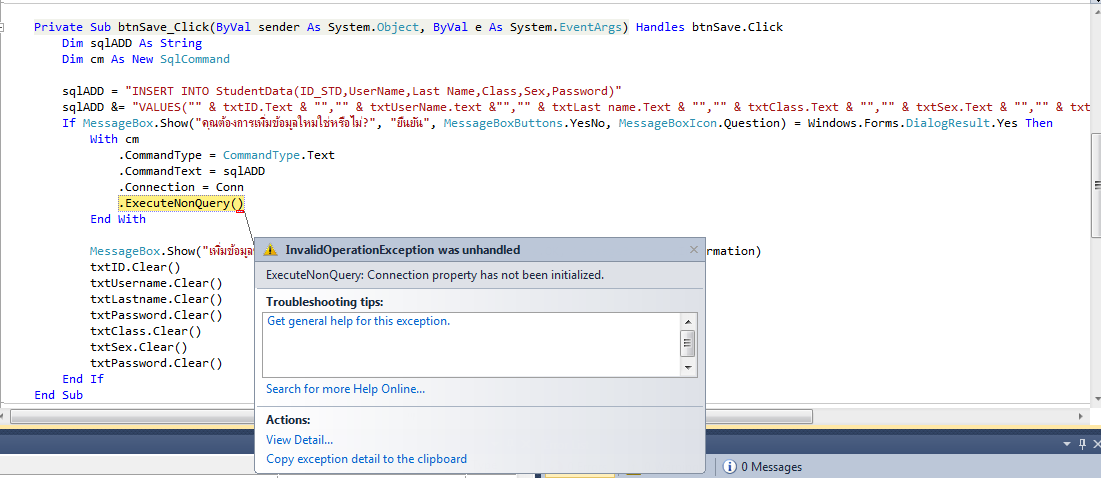Click the warning icon in exception title

click(x=270, y=250)
